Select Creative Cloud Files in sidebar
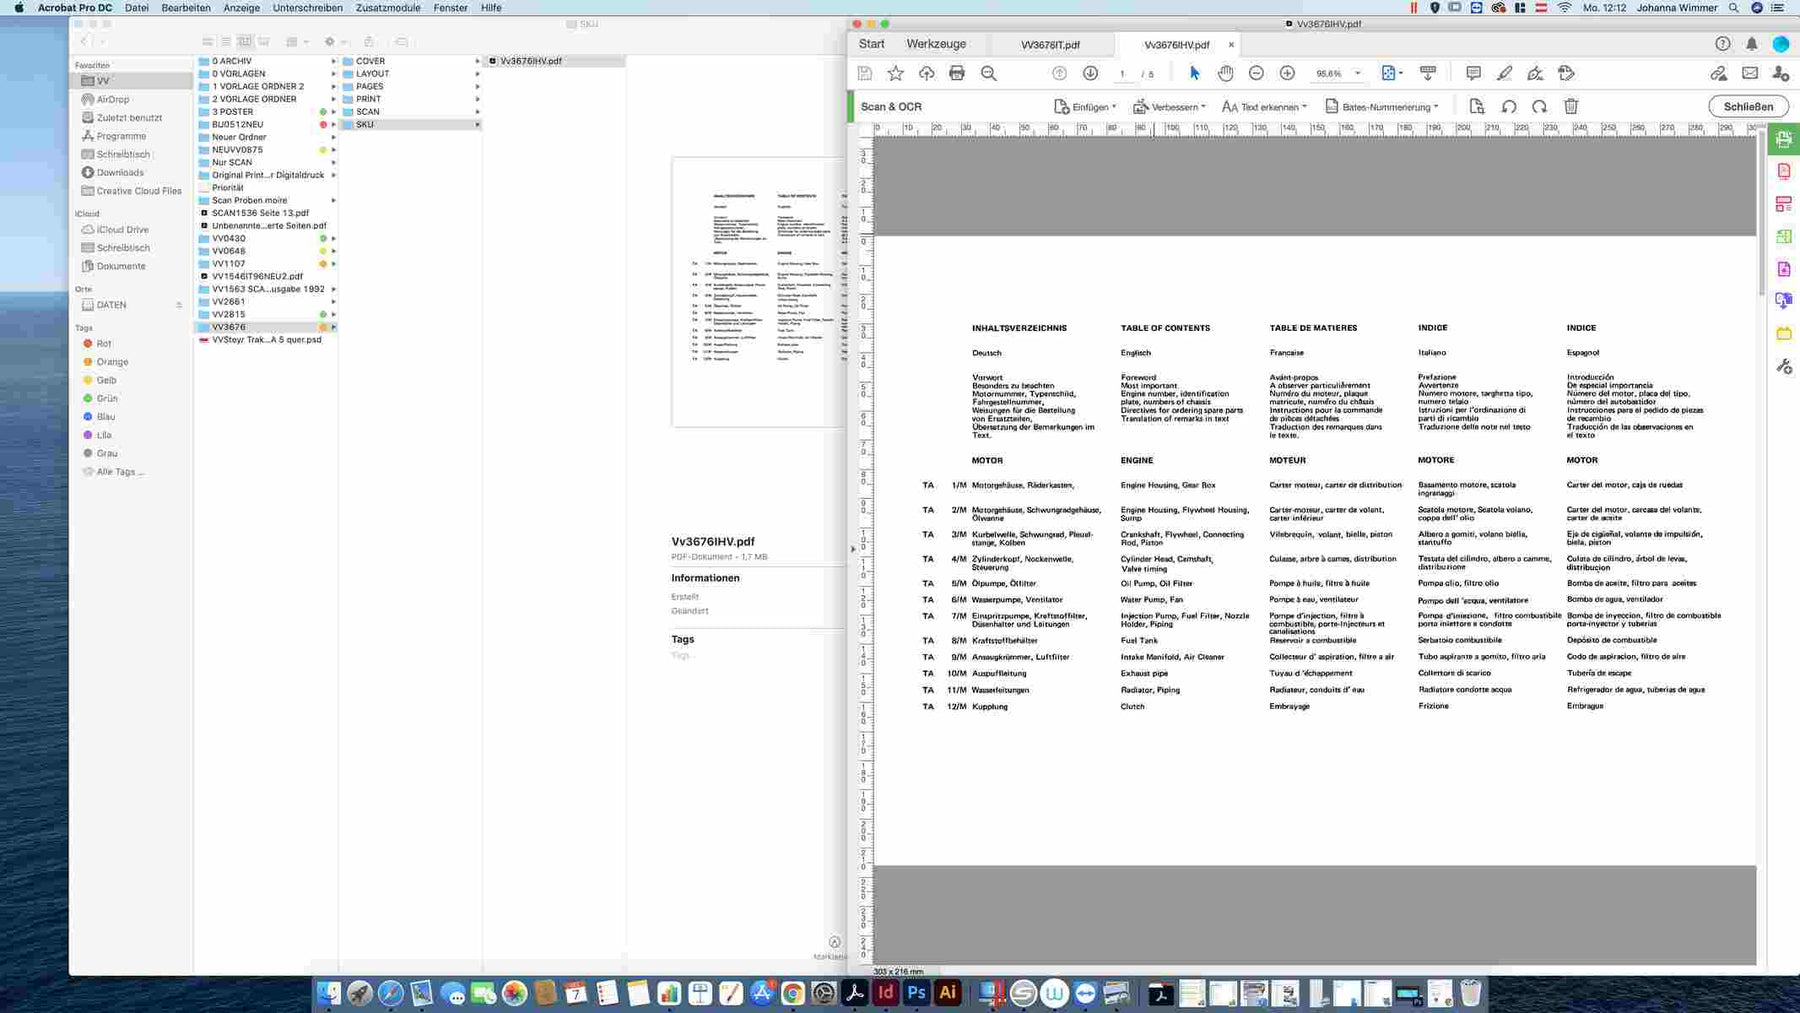This screenshot has width=1800, height=1013. 139,191
